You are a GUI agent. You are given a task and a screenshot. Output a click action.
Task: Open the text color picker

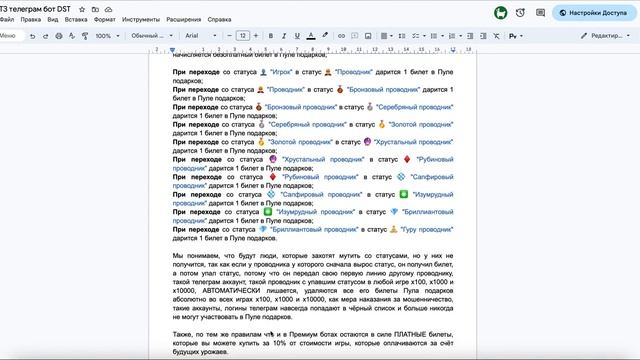click(x=311, y=36)
